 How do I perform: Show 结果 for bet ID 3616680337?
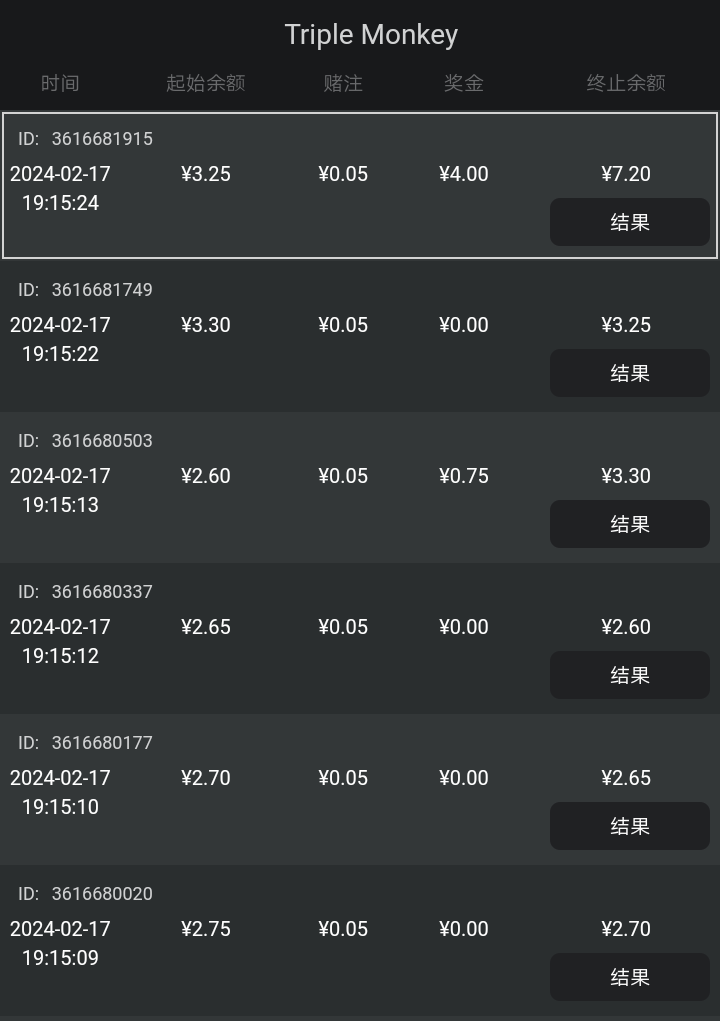pyautogui.click(x=630, y=675)
